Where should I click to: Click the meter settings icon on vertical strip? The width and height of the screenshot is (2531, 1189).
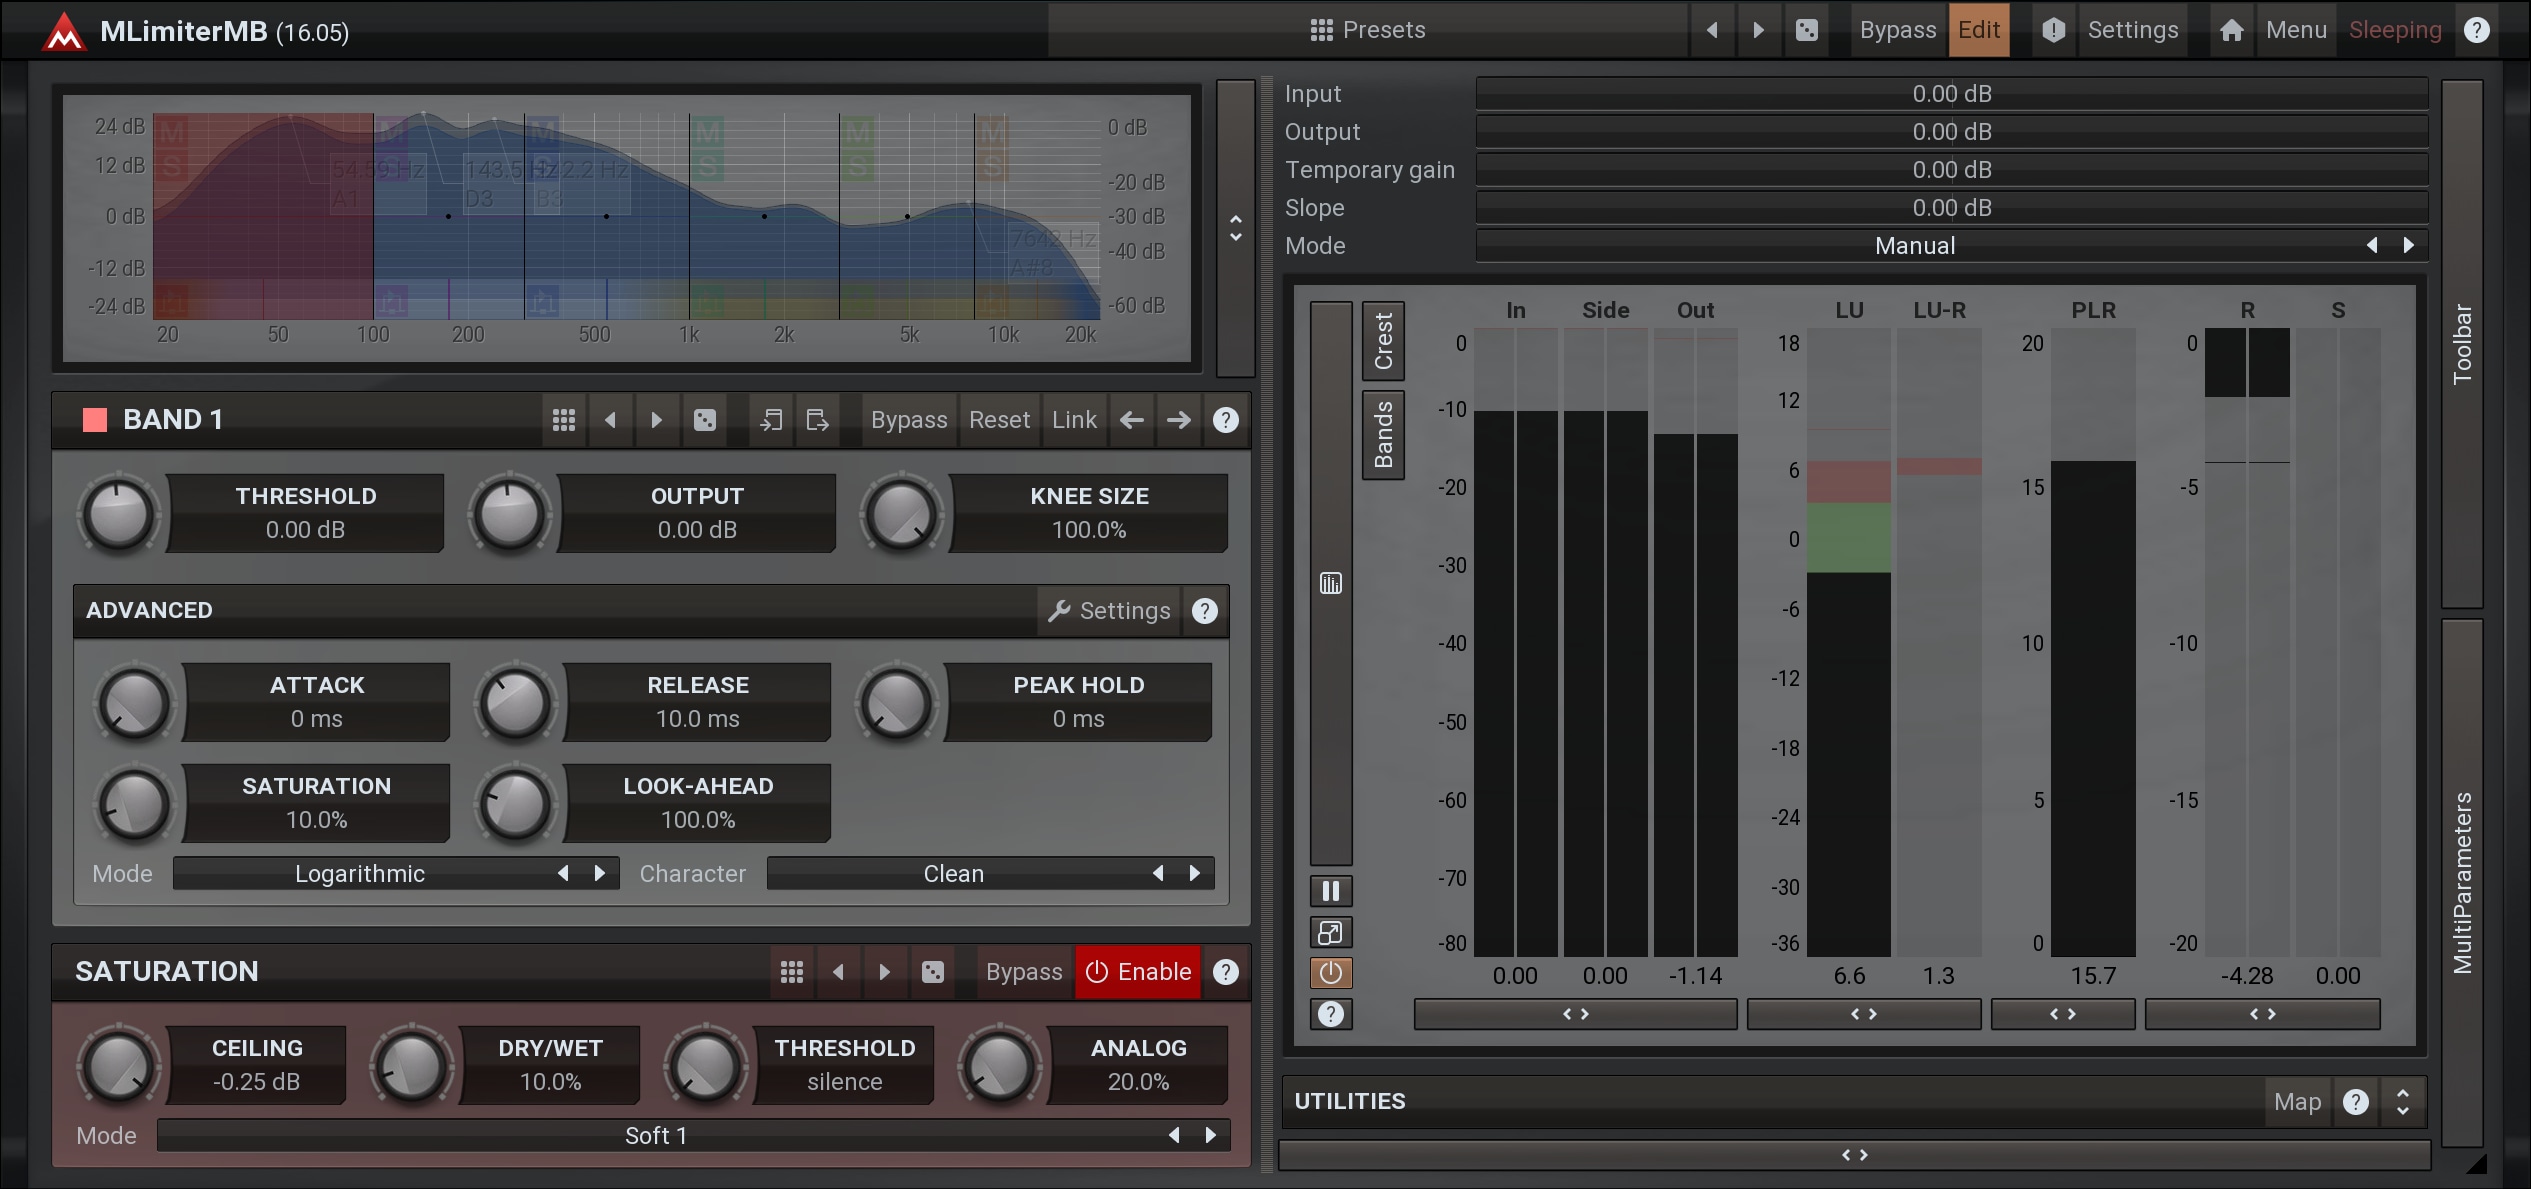pos(1331,583)
